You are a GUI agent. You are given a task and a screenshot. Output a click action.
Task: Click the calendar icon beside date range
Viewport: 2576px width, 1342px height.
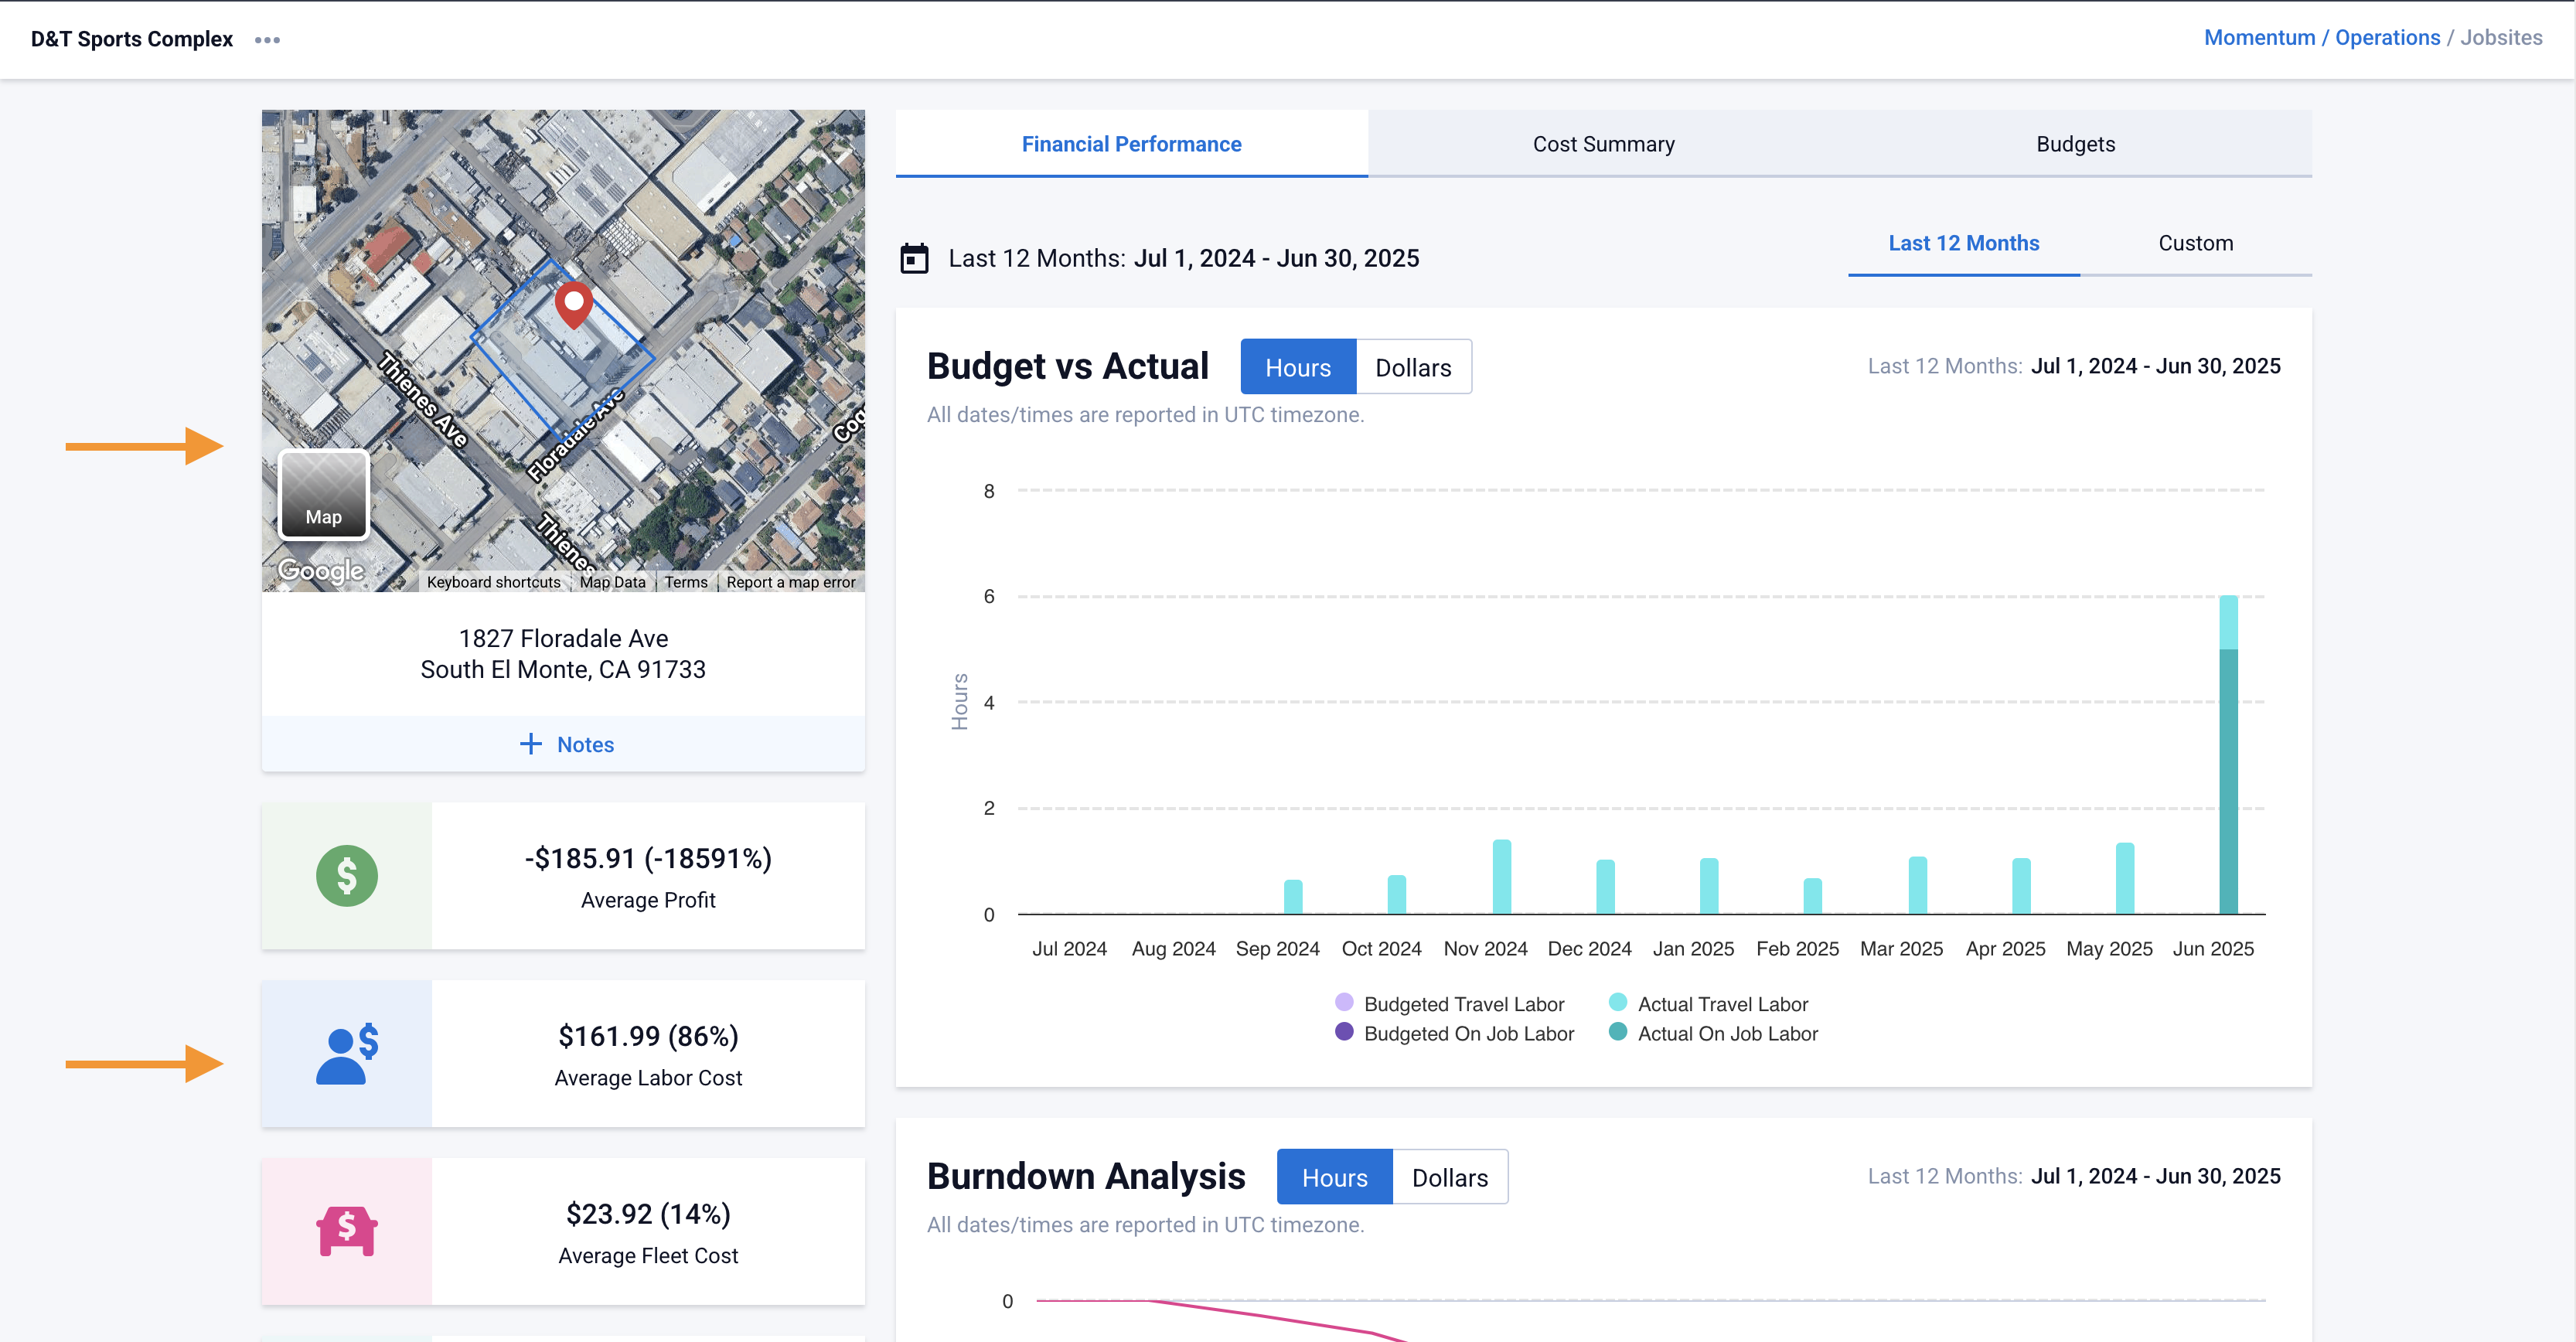pos(914,258)
